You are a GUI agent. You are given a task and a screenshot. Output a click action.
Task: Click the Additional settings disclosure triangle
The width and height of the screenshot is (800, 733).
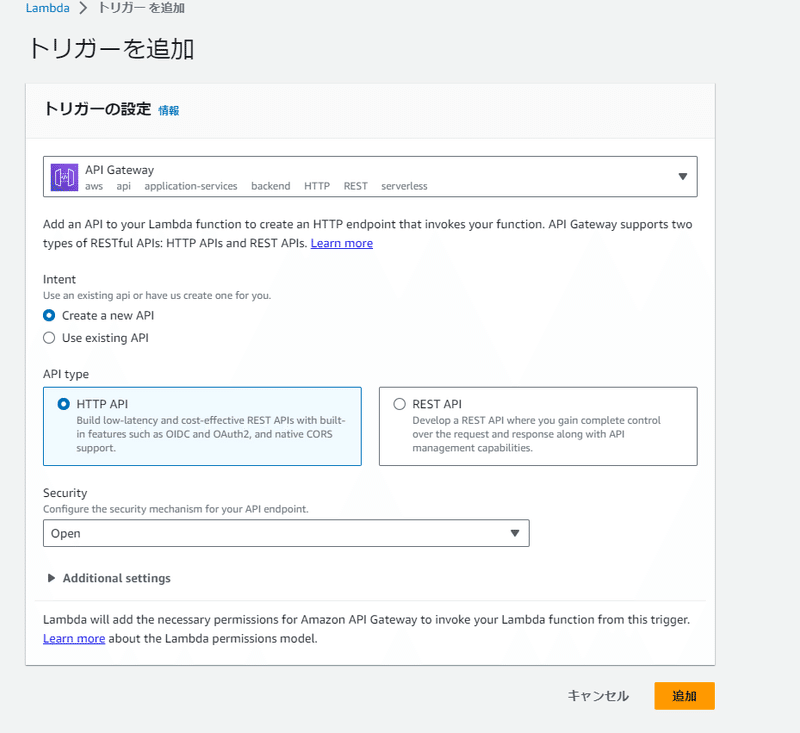pyautogui.click(x=51, y=578)
